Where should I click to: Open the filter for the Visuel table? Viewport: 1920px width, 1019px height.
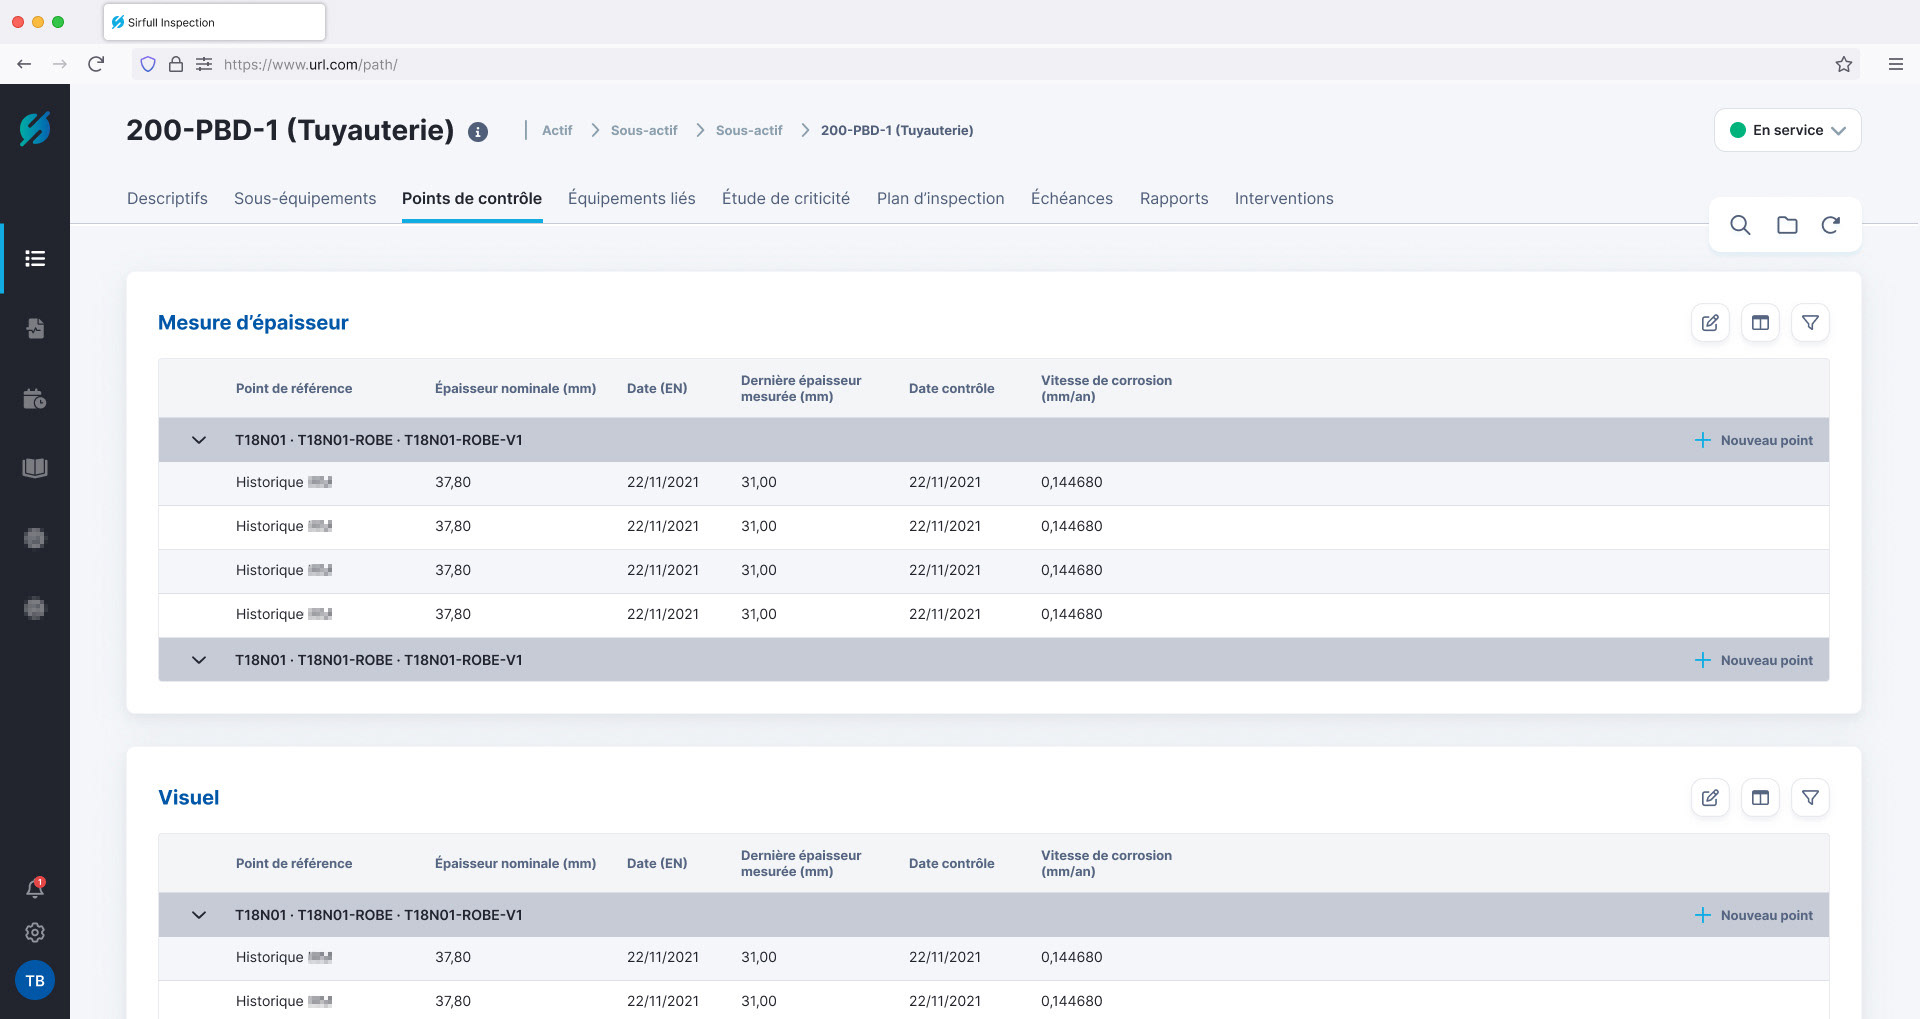click(x=1810, y=798)
